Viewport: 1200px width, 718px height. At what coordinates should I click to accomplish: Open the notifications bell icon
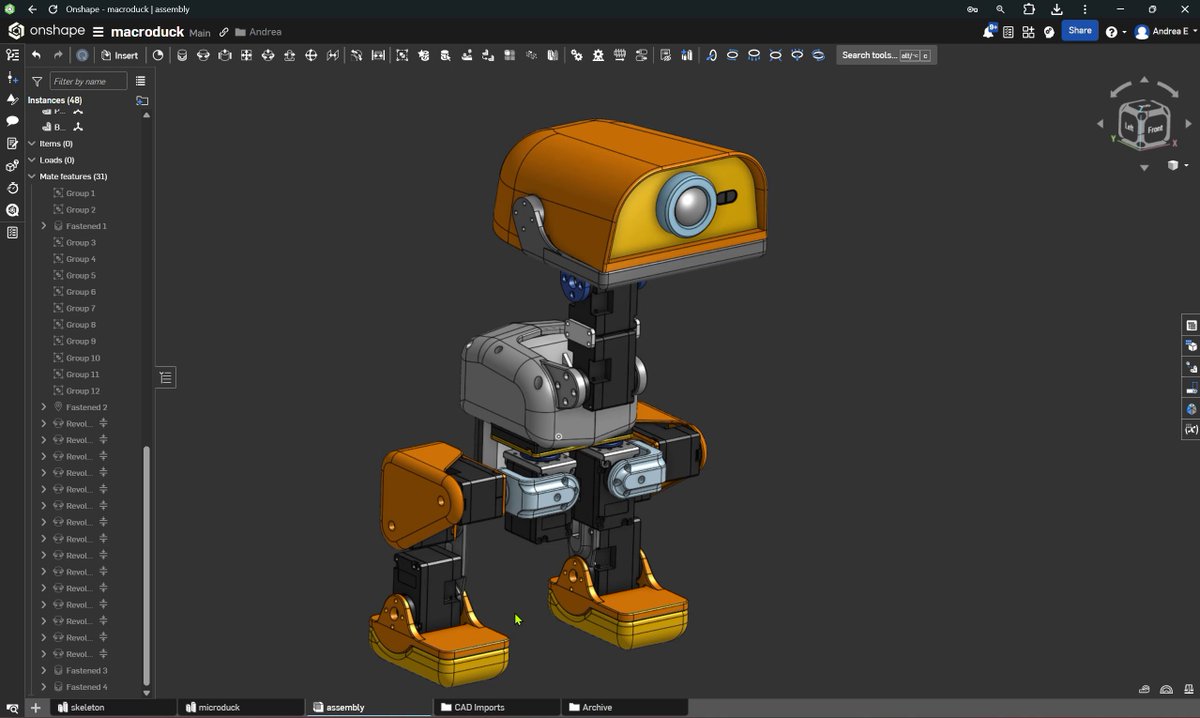[988, 32]
